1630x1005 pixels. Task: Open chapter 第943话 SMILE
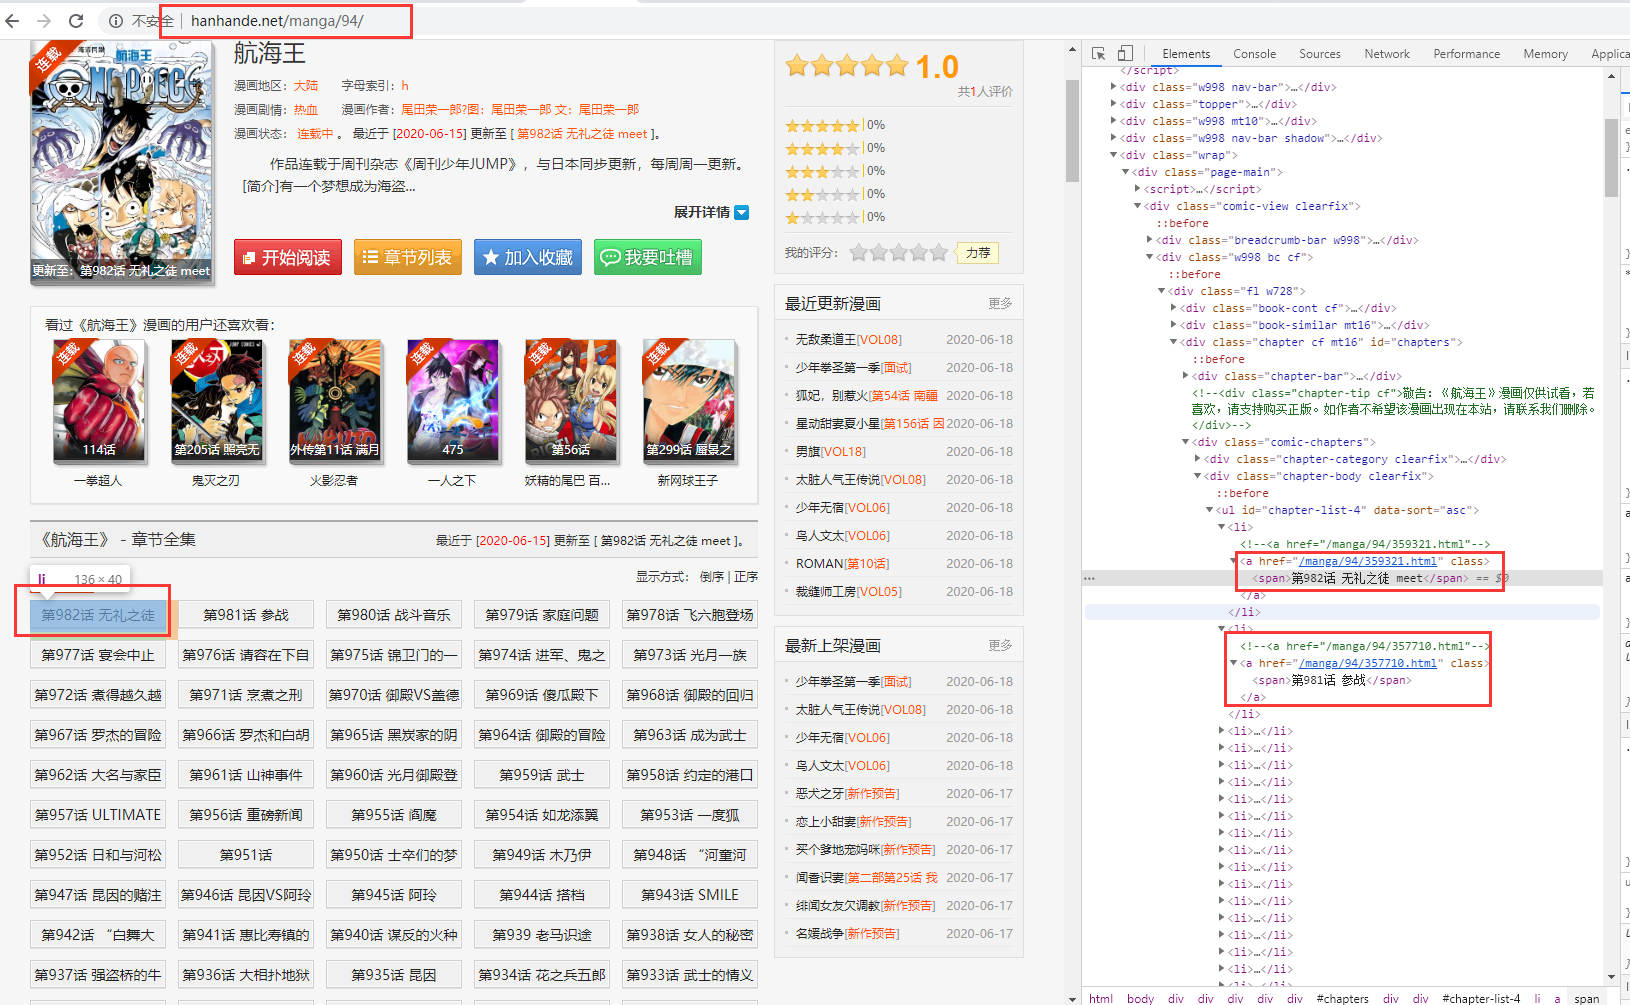click(x=690, y=895)
